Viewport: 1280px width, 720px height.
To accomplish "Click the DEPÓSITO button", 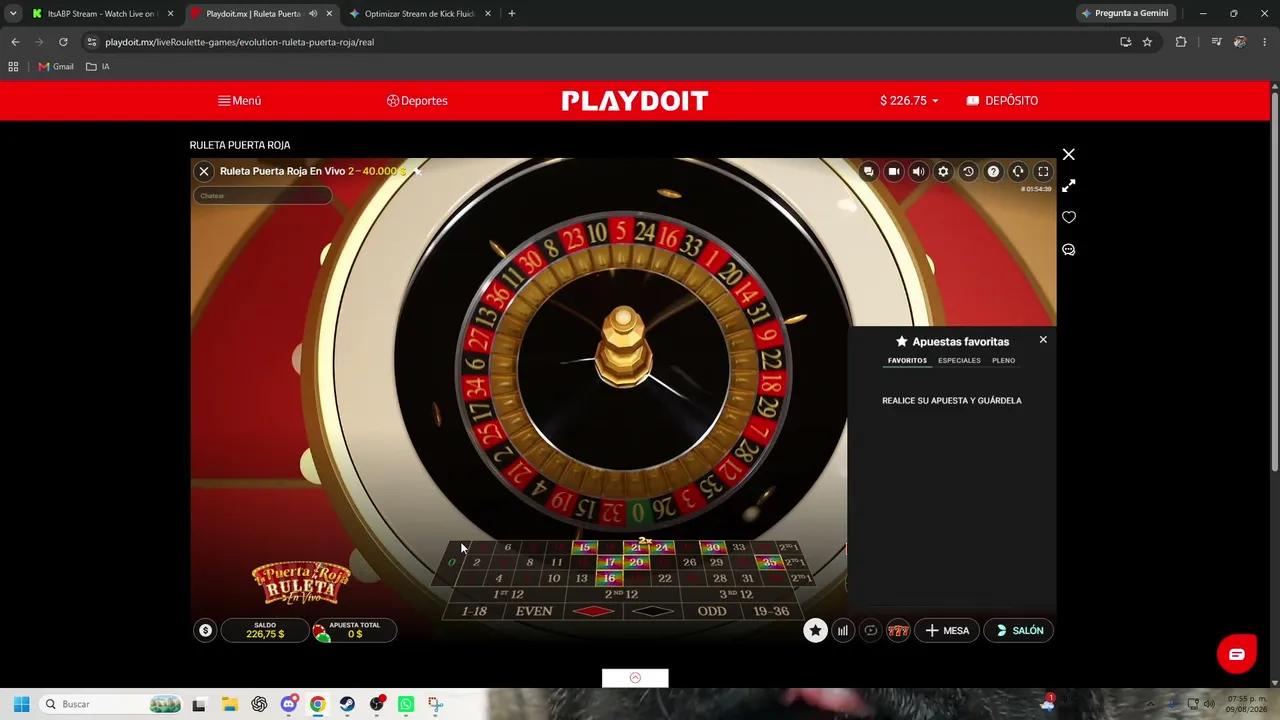I will pyautogui.click(x=1002, y=101).
